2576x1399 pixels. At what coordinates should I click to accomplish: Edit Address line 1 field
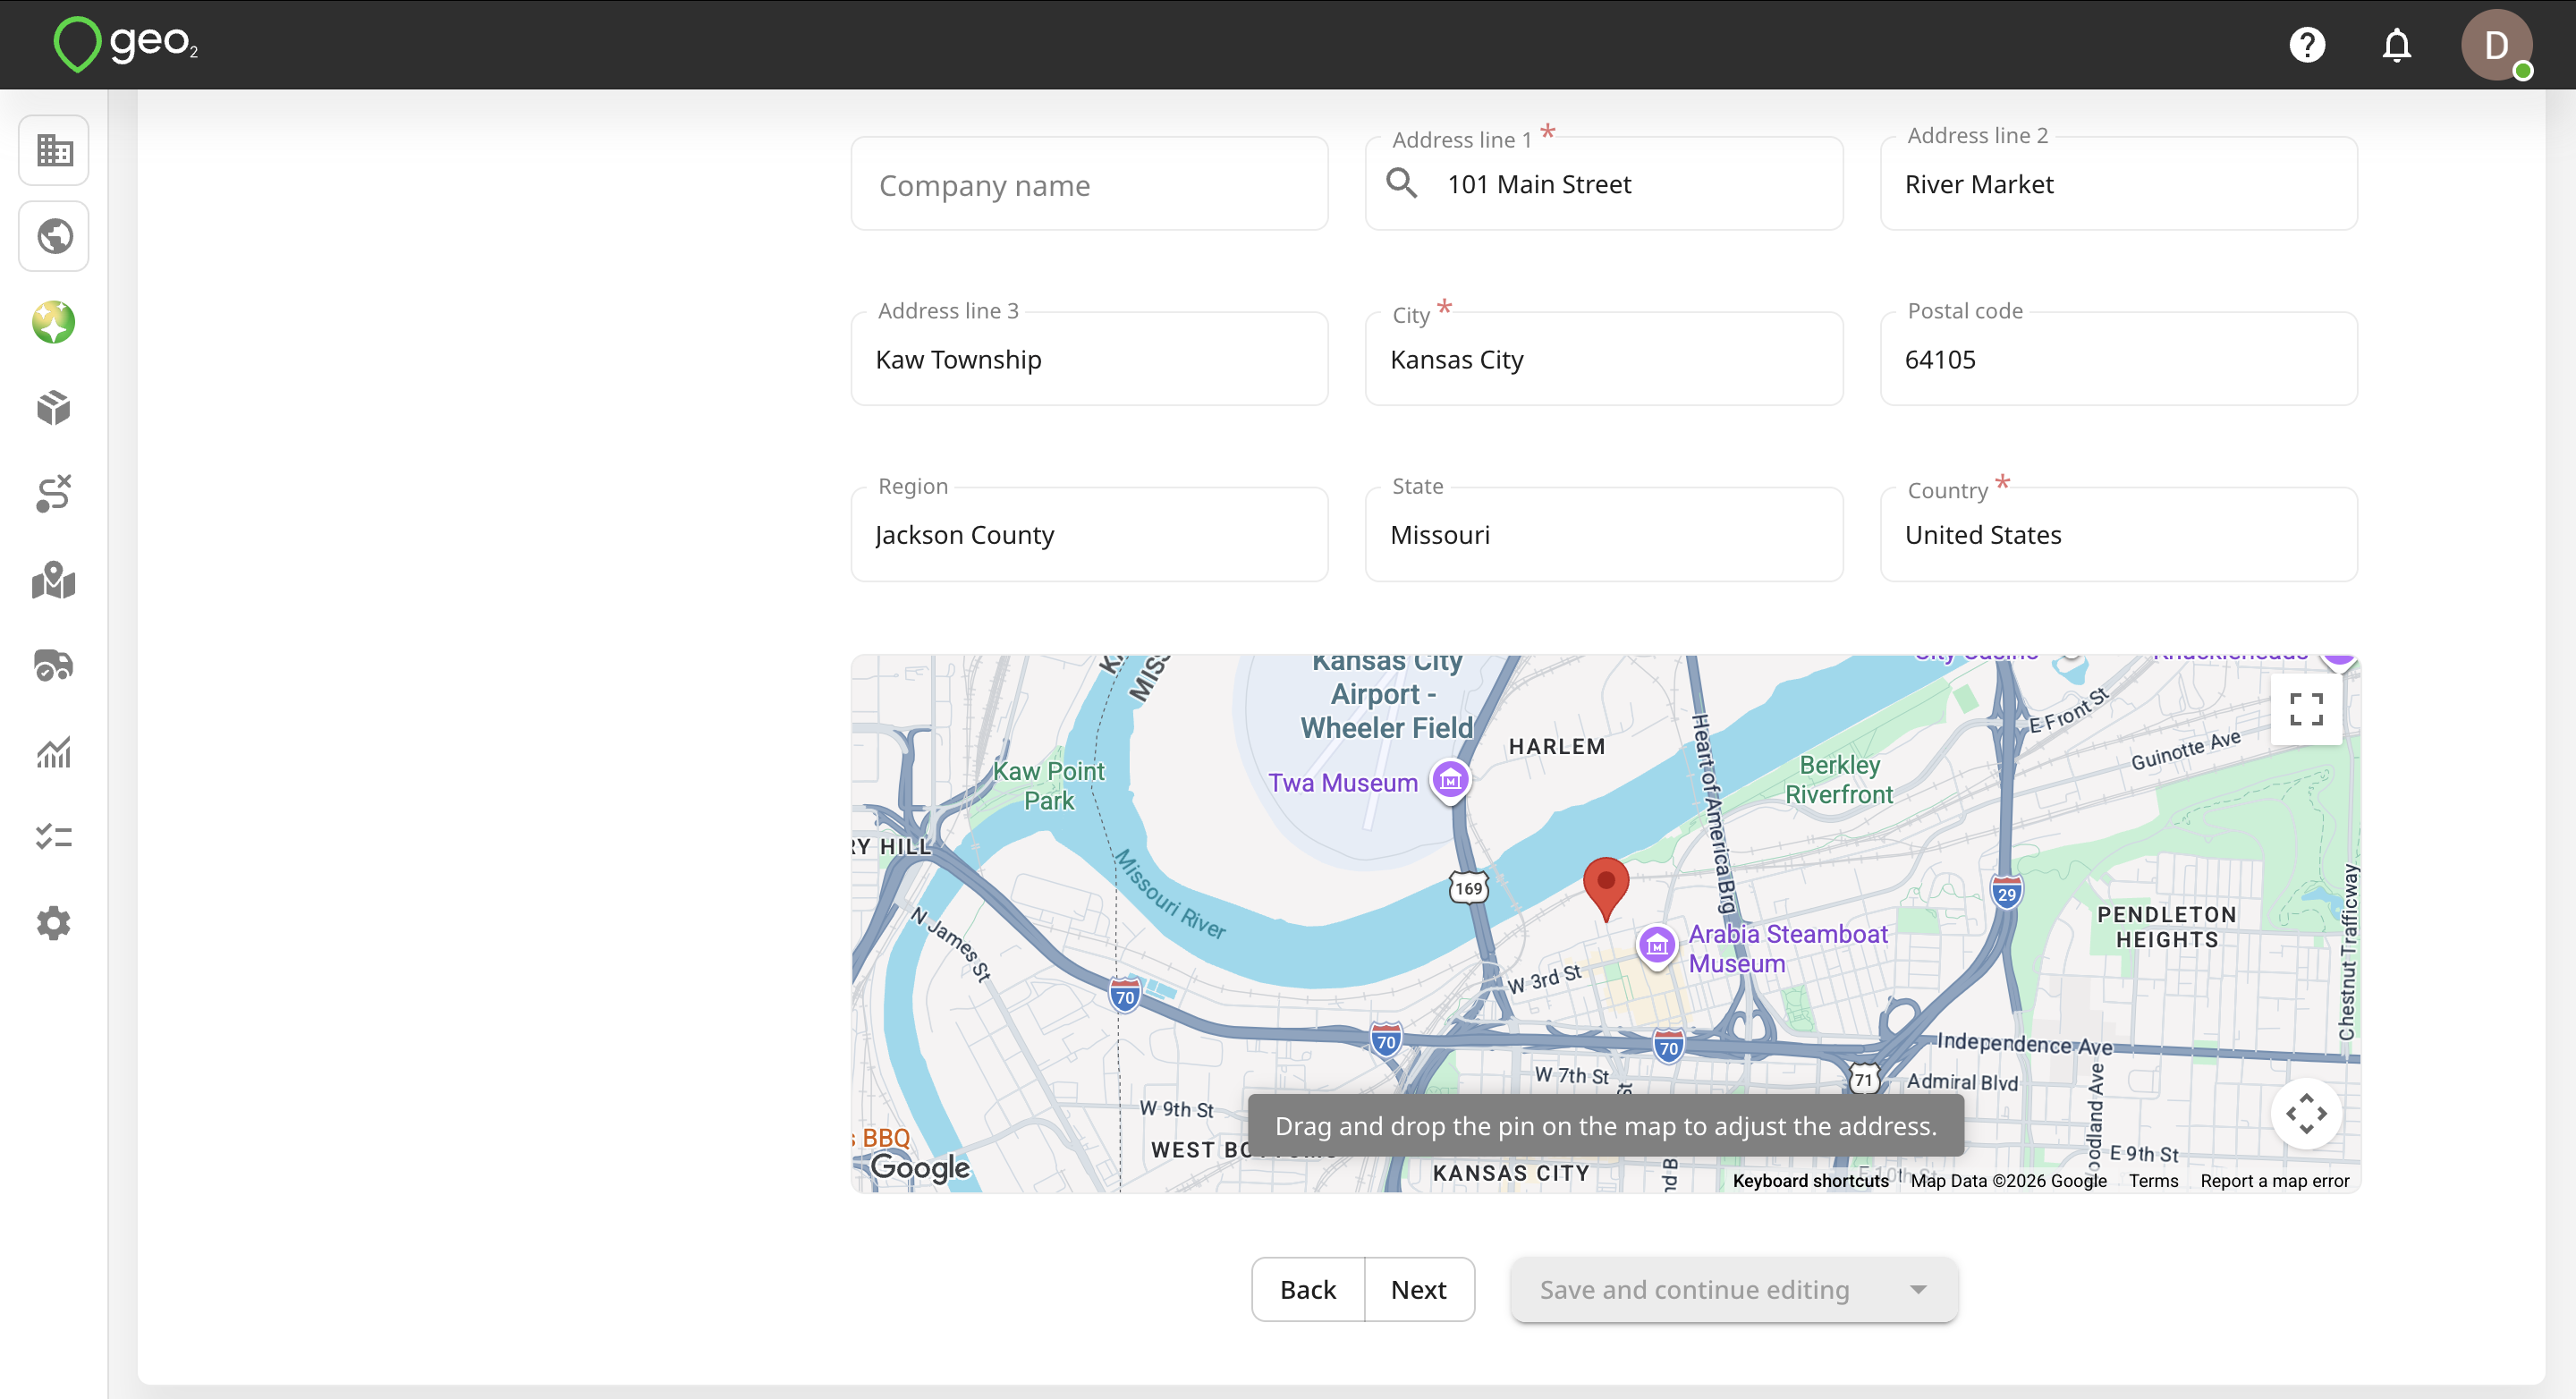coord(1603,184)
